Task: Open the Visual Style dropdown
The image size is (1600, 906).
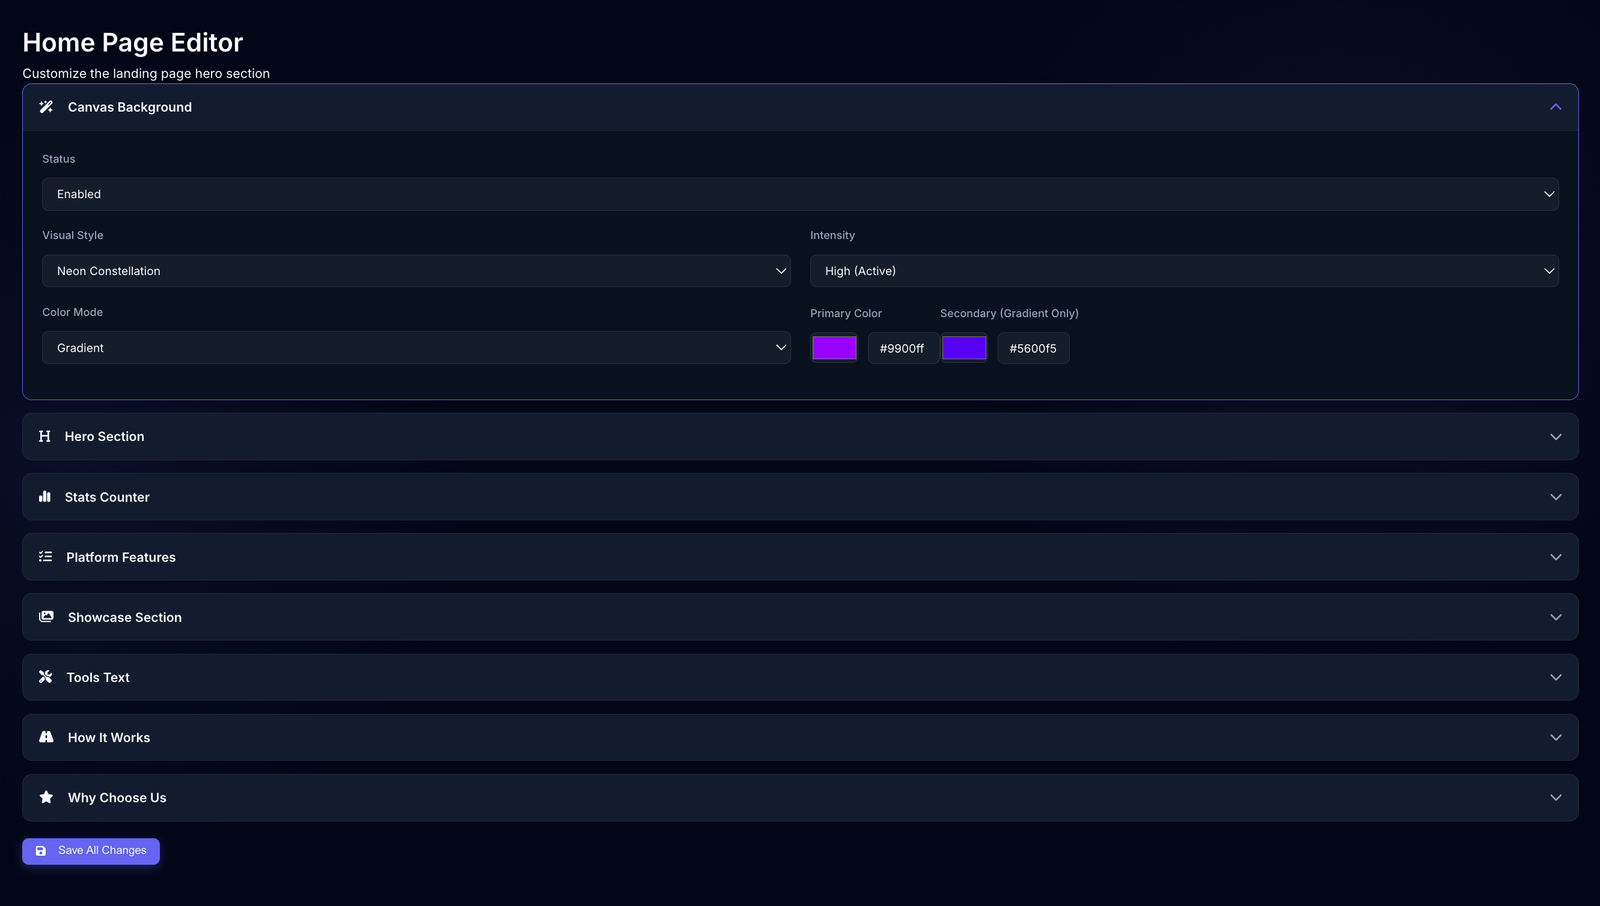Action: (x=417, y=270)
